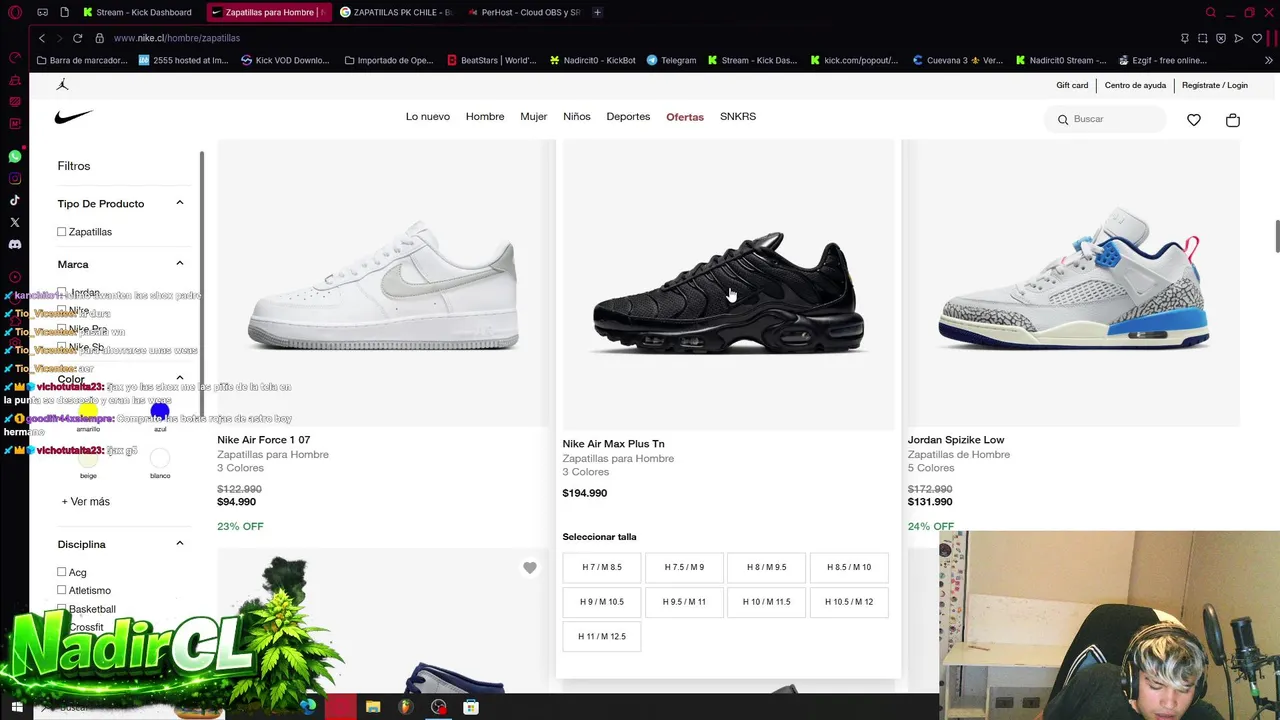Open the Centro de ayuda link
Image resolution: width=1280 pixels, height=720 pixels.
click(x=1135, y=85)
